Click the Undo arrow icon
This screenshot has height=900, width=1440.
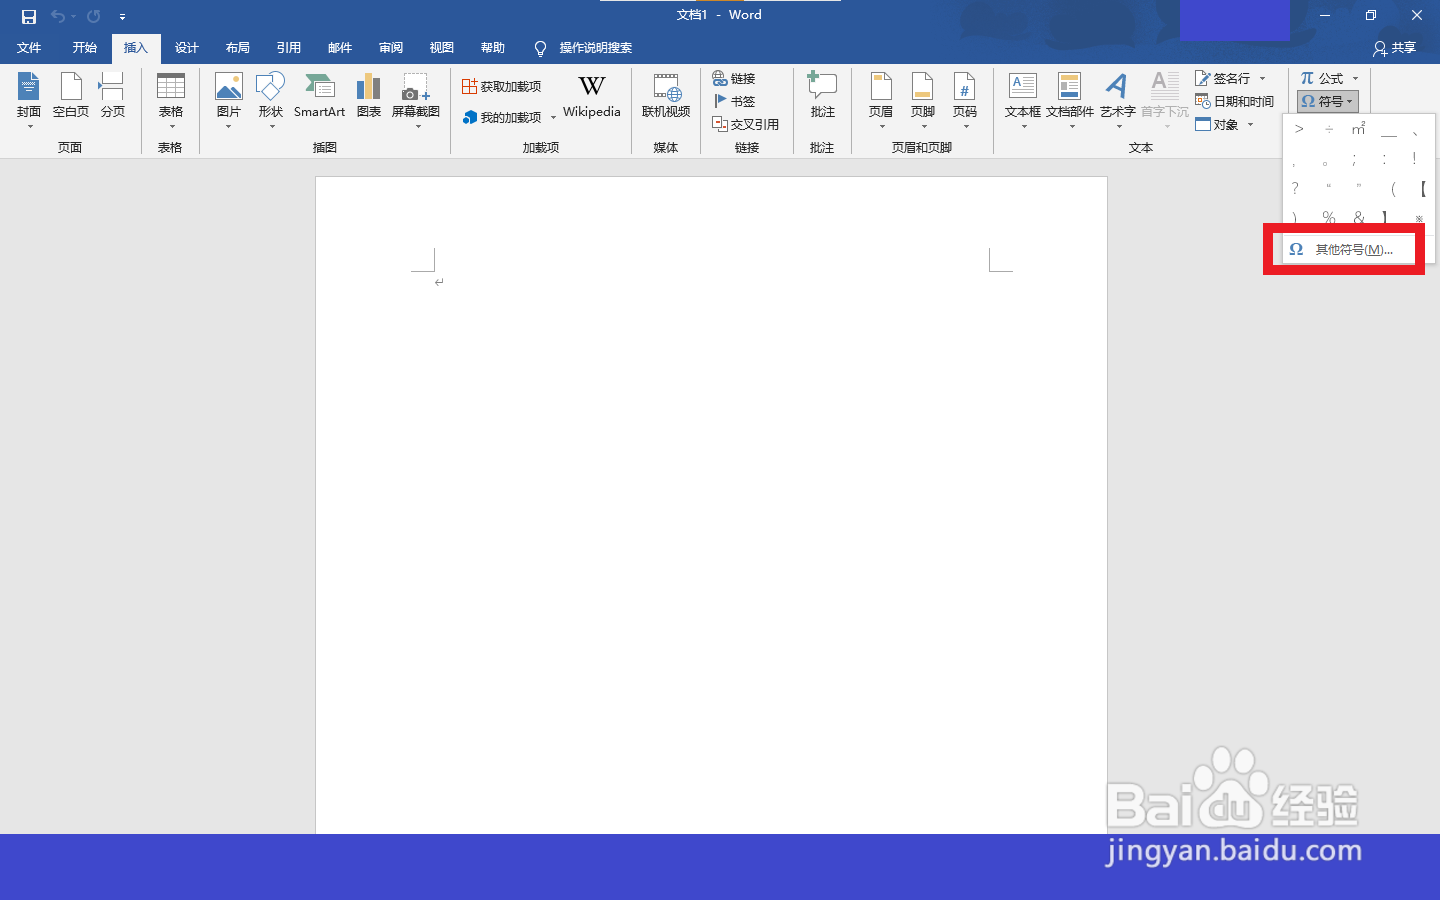click(58, 16)
